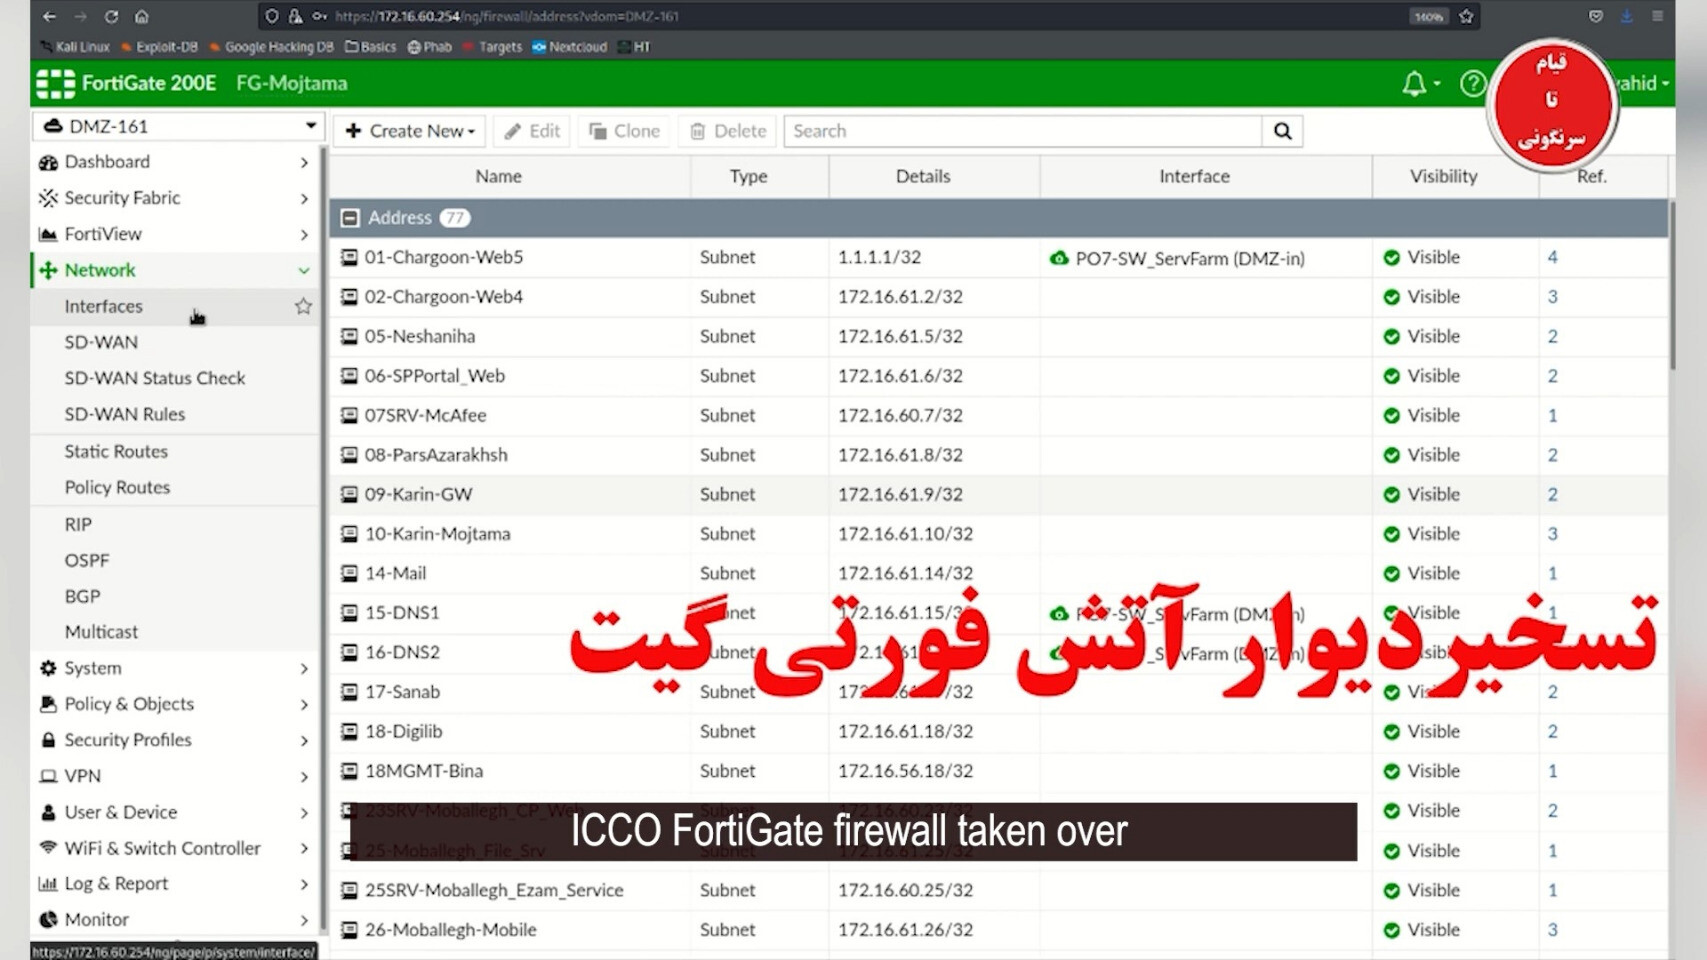This screenshot has width=1707, height=960.
Task: Open the DMZ-161 VDOM dropdown
Action: tap(180, 126)
